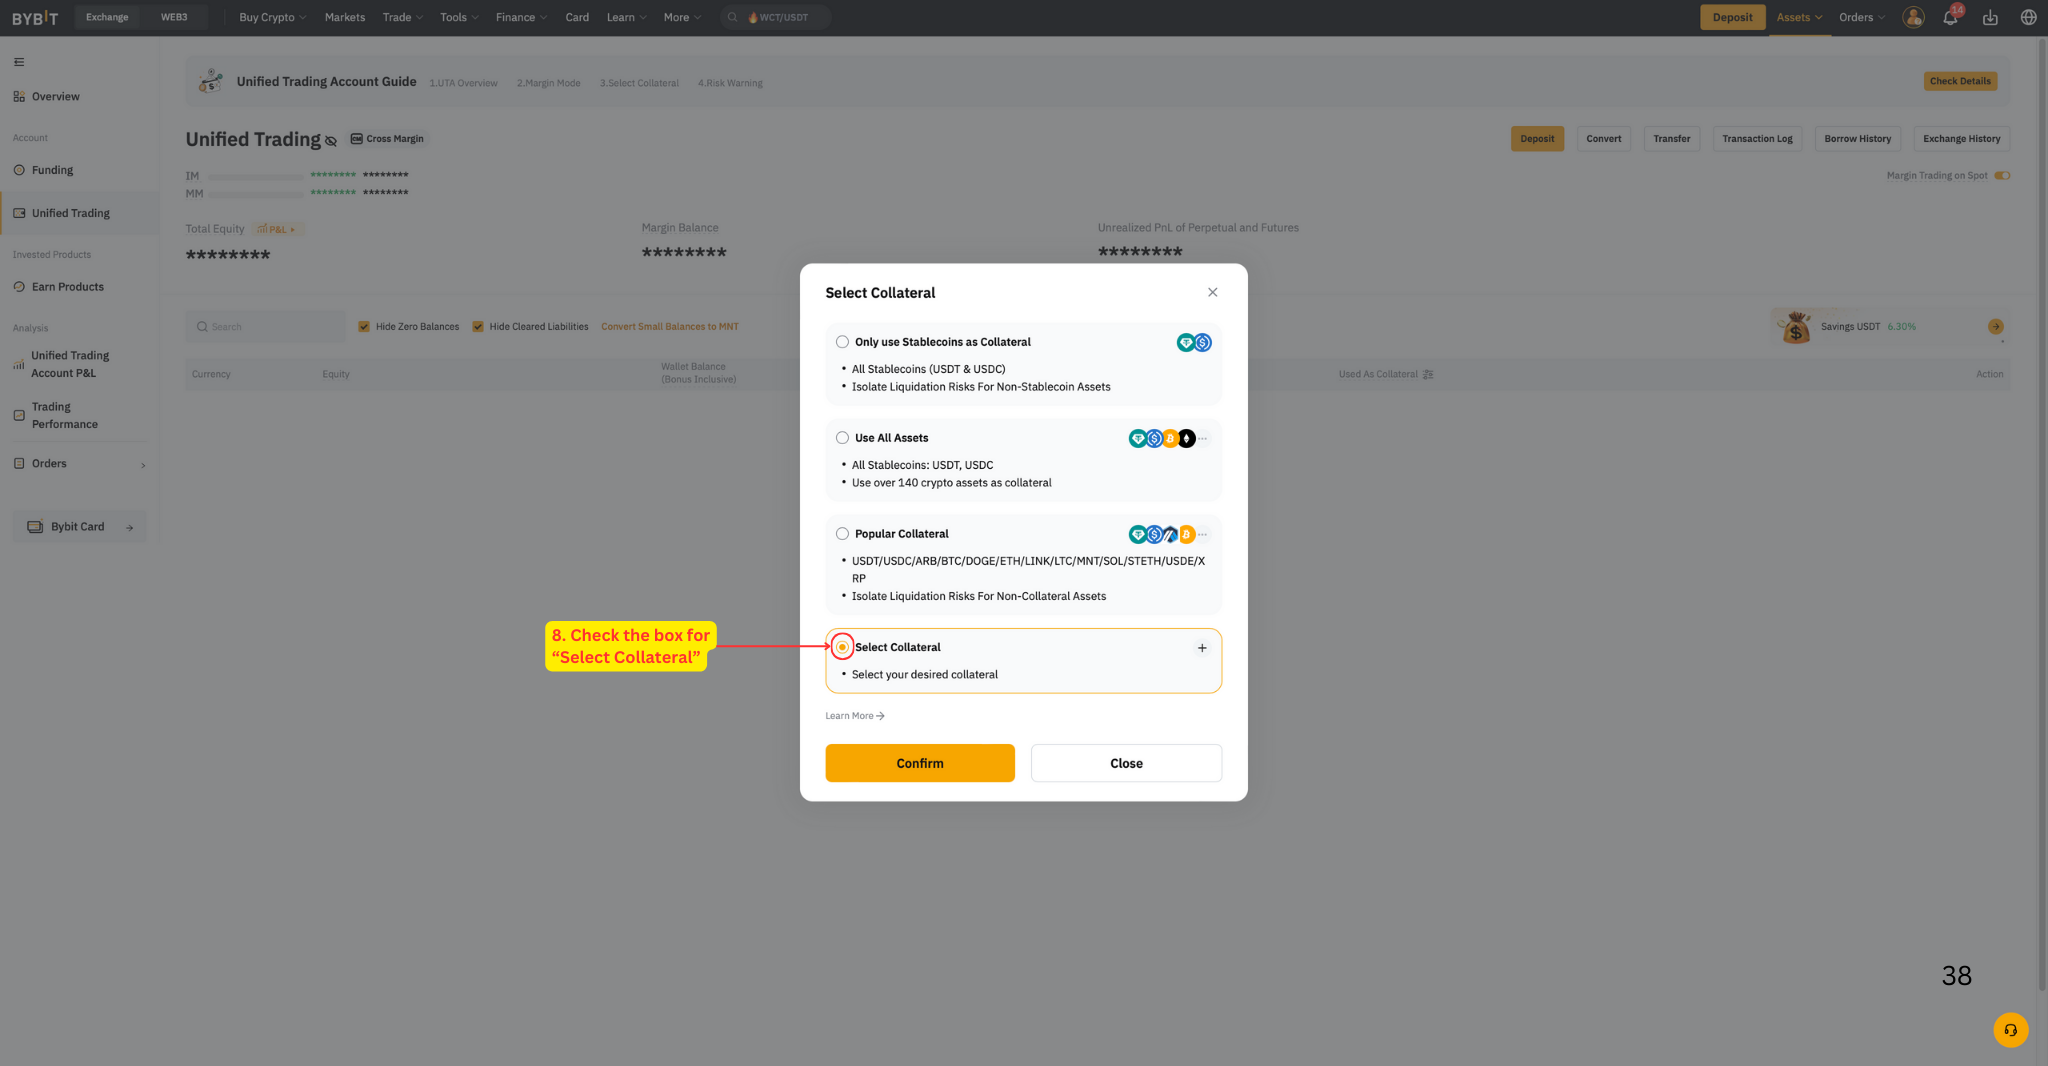Toggle Margin Trading on Spot switch
The image size is (2048, 1066).
pos(2002,176)
